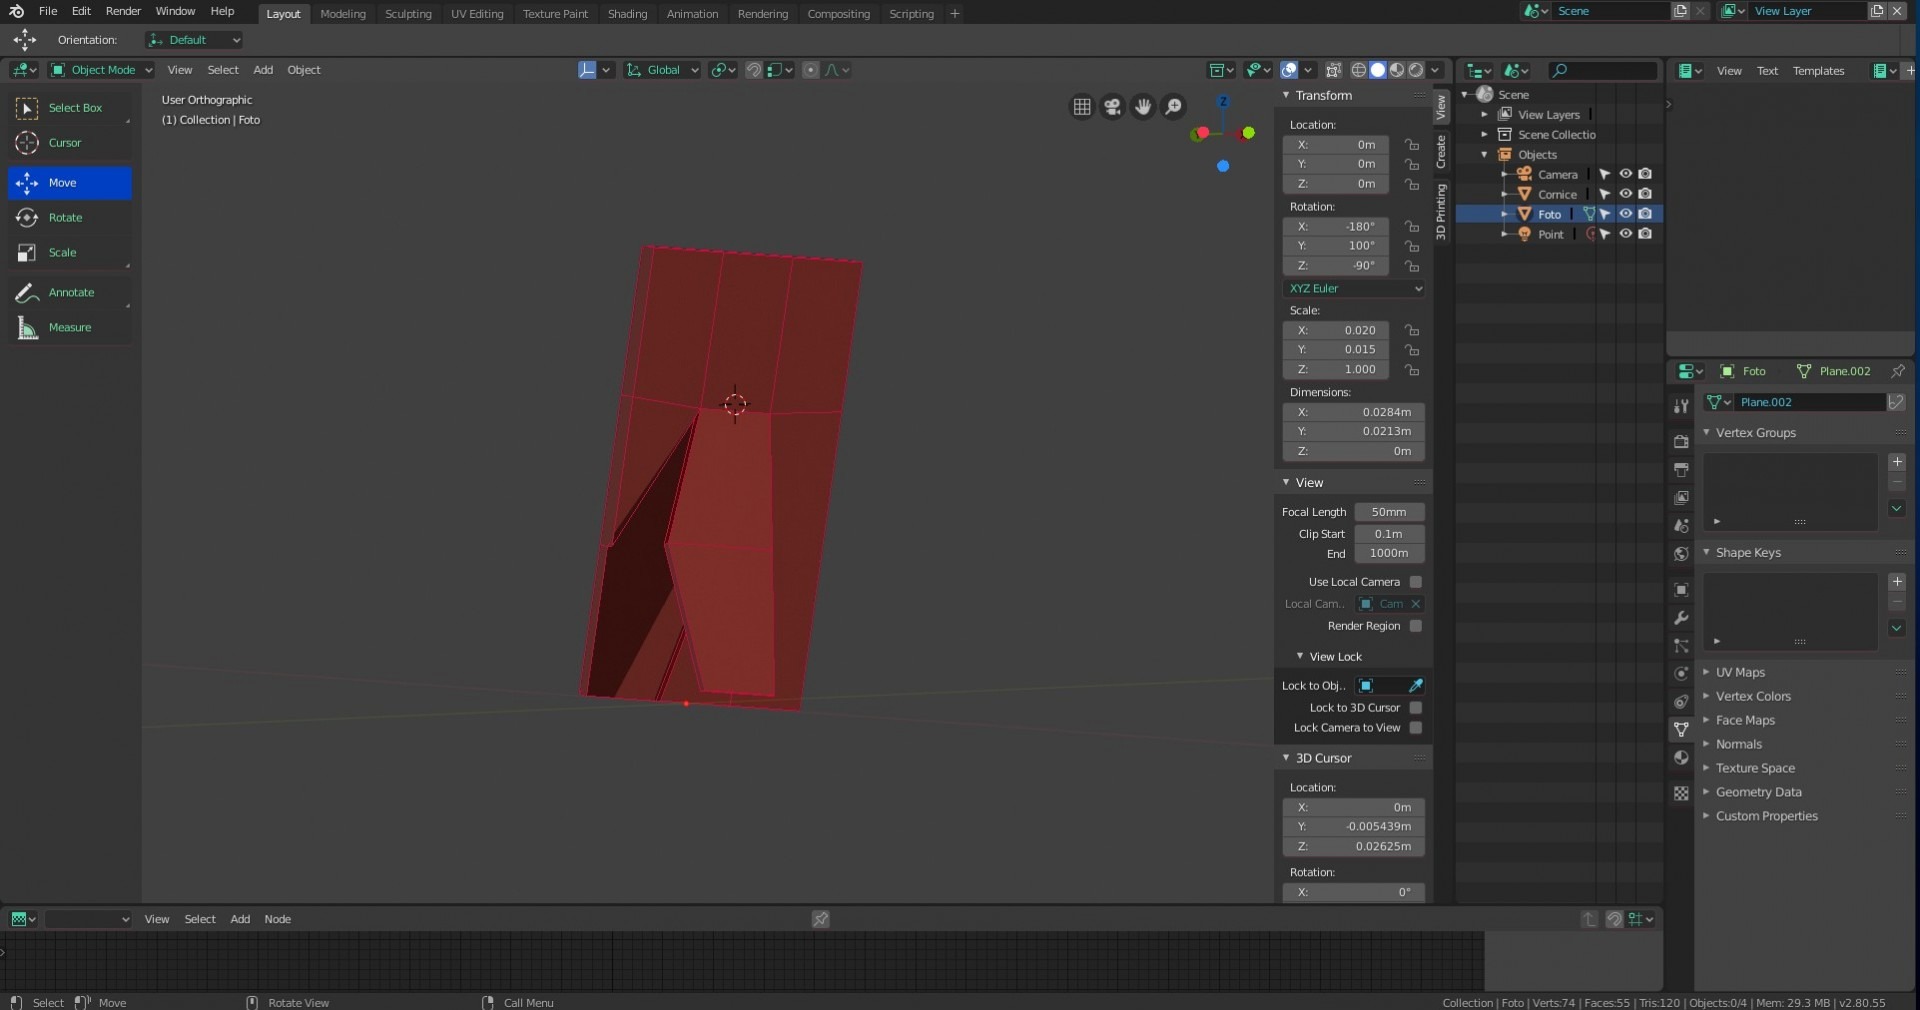Activate the Cursor tool
The width and height of the screenshot is (1920, 1010).
[x=70, y=143]
